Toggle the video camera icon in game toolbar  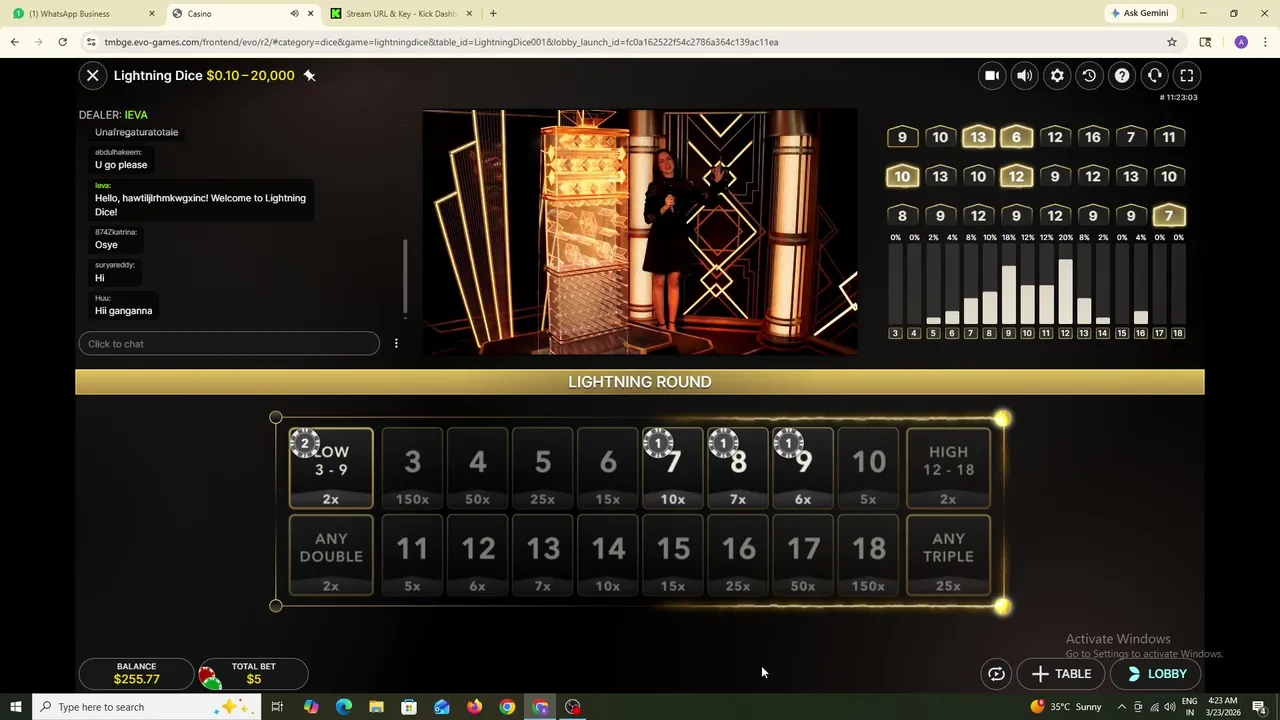pos(991,75)
